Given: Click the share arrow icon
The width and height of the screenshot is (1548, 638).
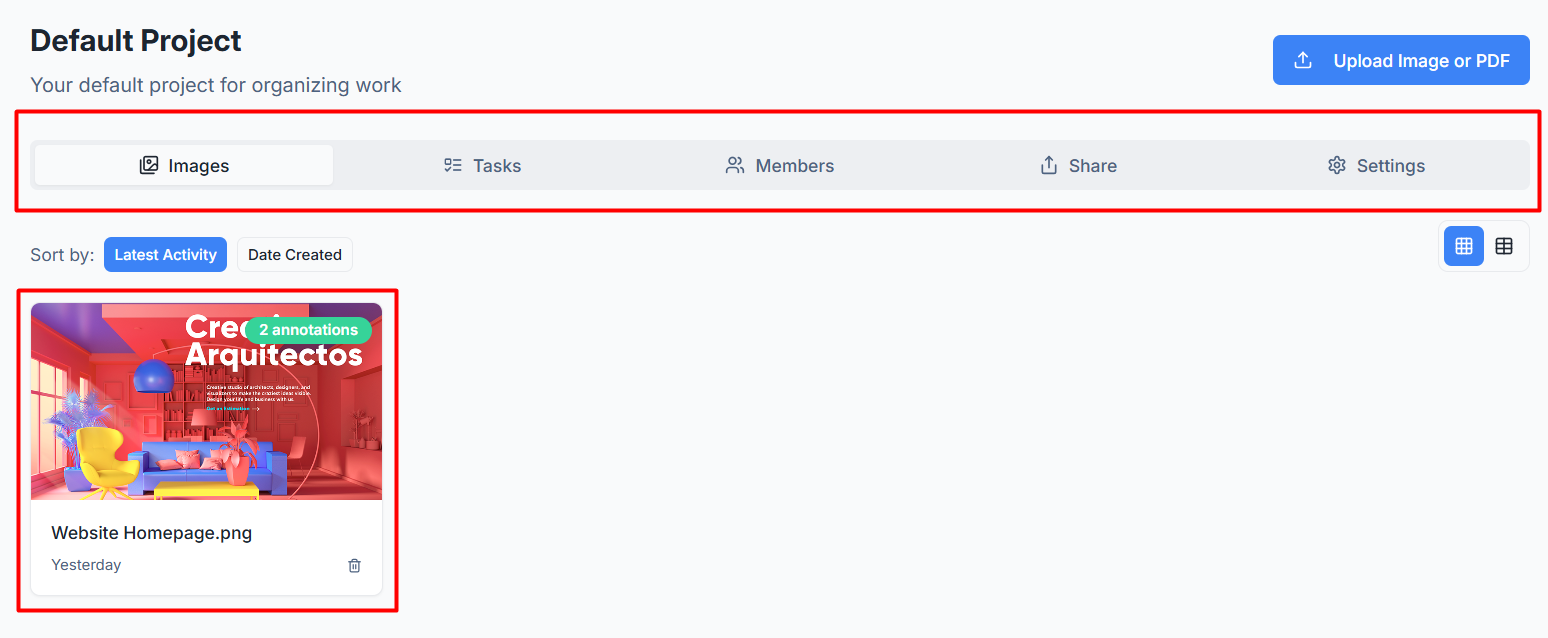Looking at the screenshot, I should [x=1049, y=165].
